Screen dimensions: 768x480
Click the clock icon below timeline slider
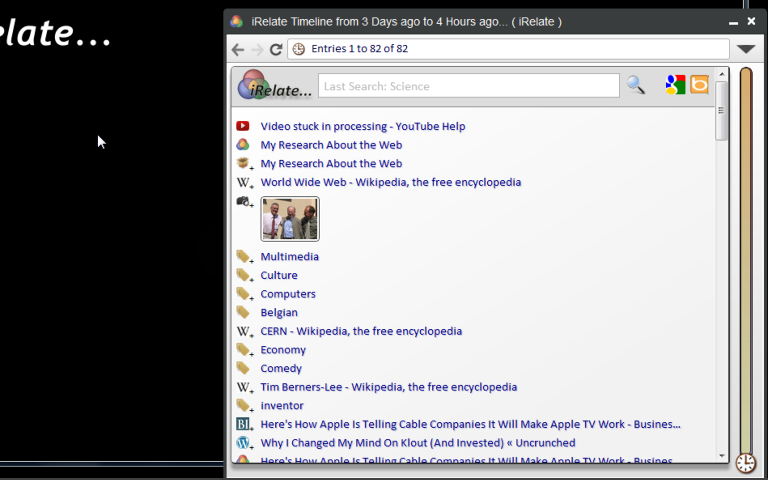[x=745, y=463]
